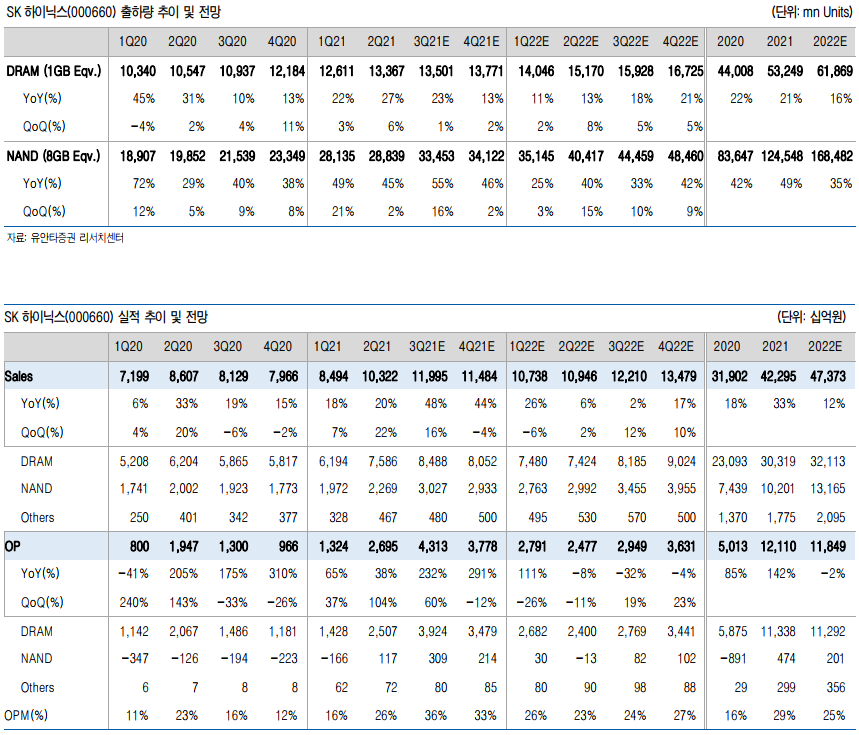The height and width of the screenshot is (735, 859).
Task: Click DRAM shipment value 12,184
Action: pos(287,71)
